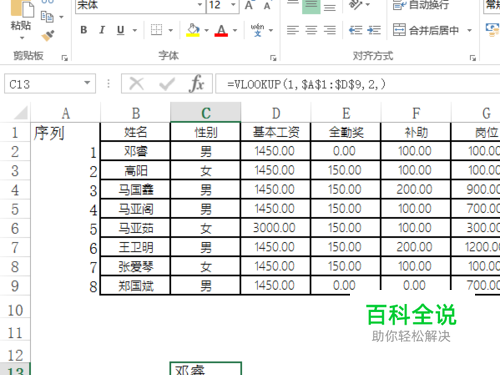
Task: Apply the red font color
Action: tap(221, 30)
